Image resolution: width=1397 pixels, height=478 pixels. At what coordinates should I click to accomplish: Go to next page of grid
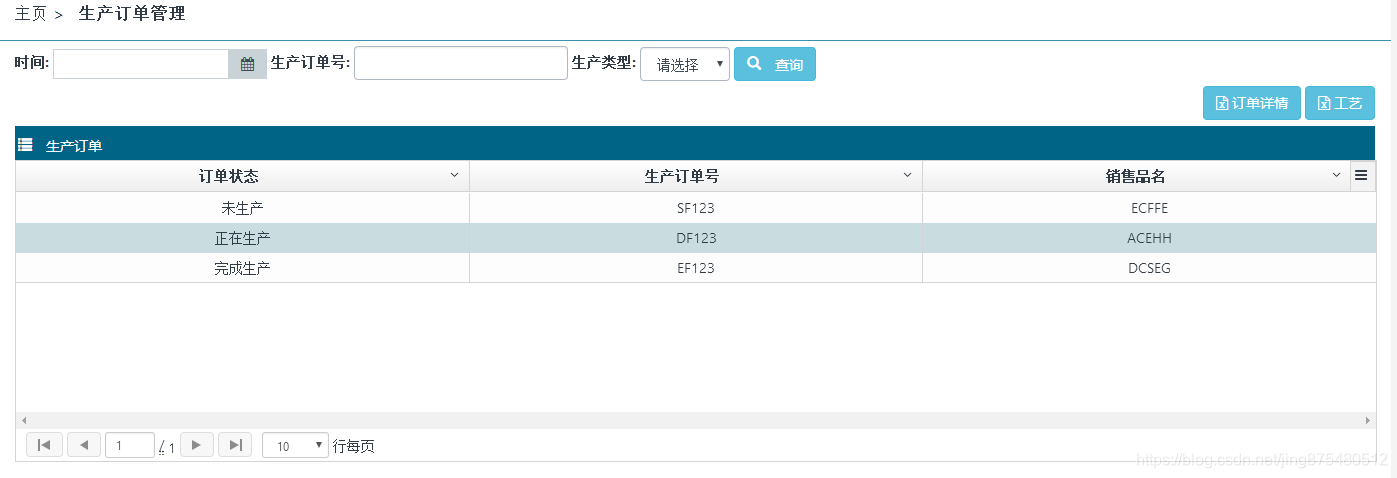(x=197, y=445)
